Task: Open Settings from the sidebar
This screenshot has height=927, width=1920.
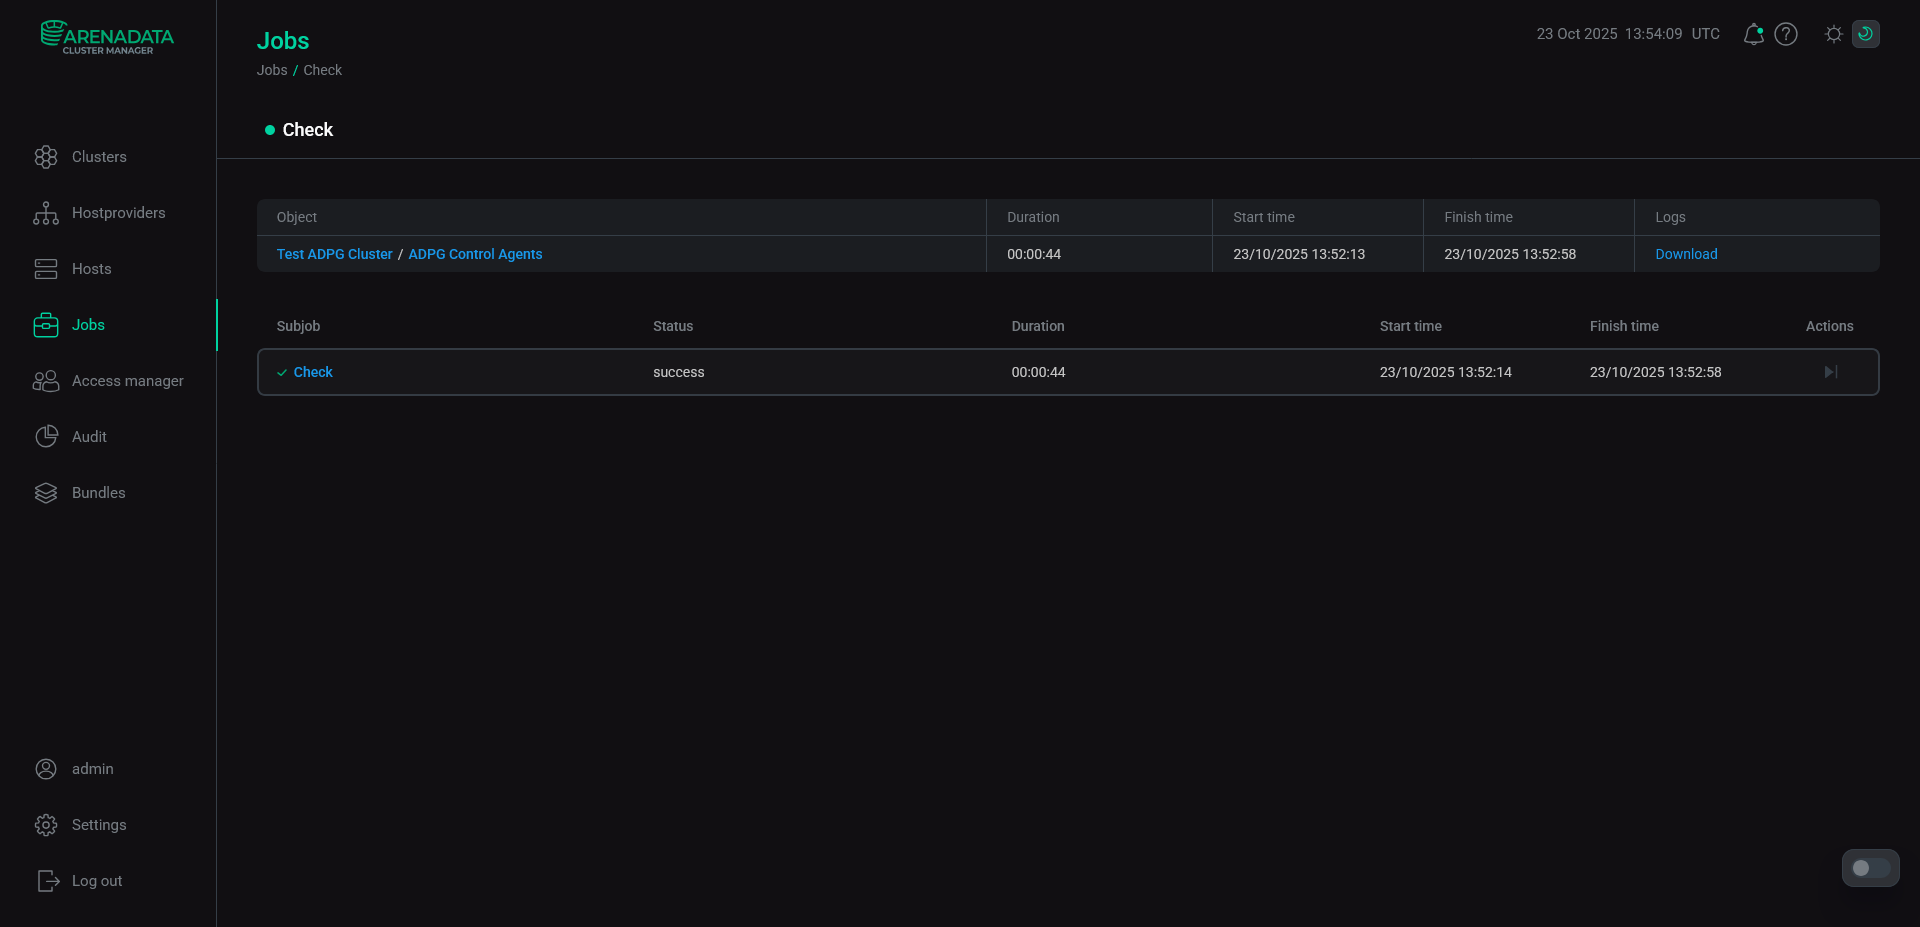Action: point(98,825)
